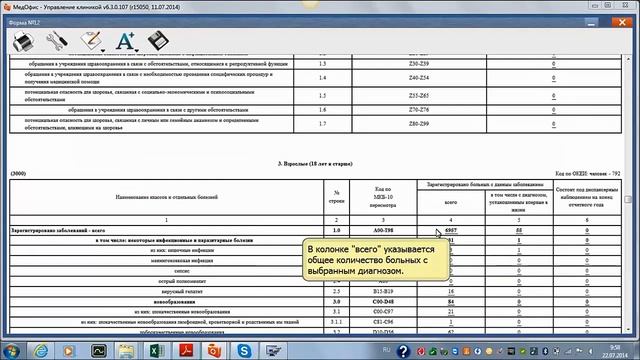This screenshot has width=640, height=360.
Task: Open the Windows Start menu
Action: [11, 351]
